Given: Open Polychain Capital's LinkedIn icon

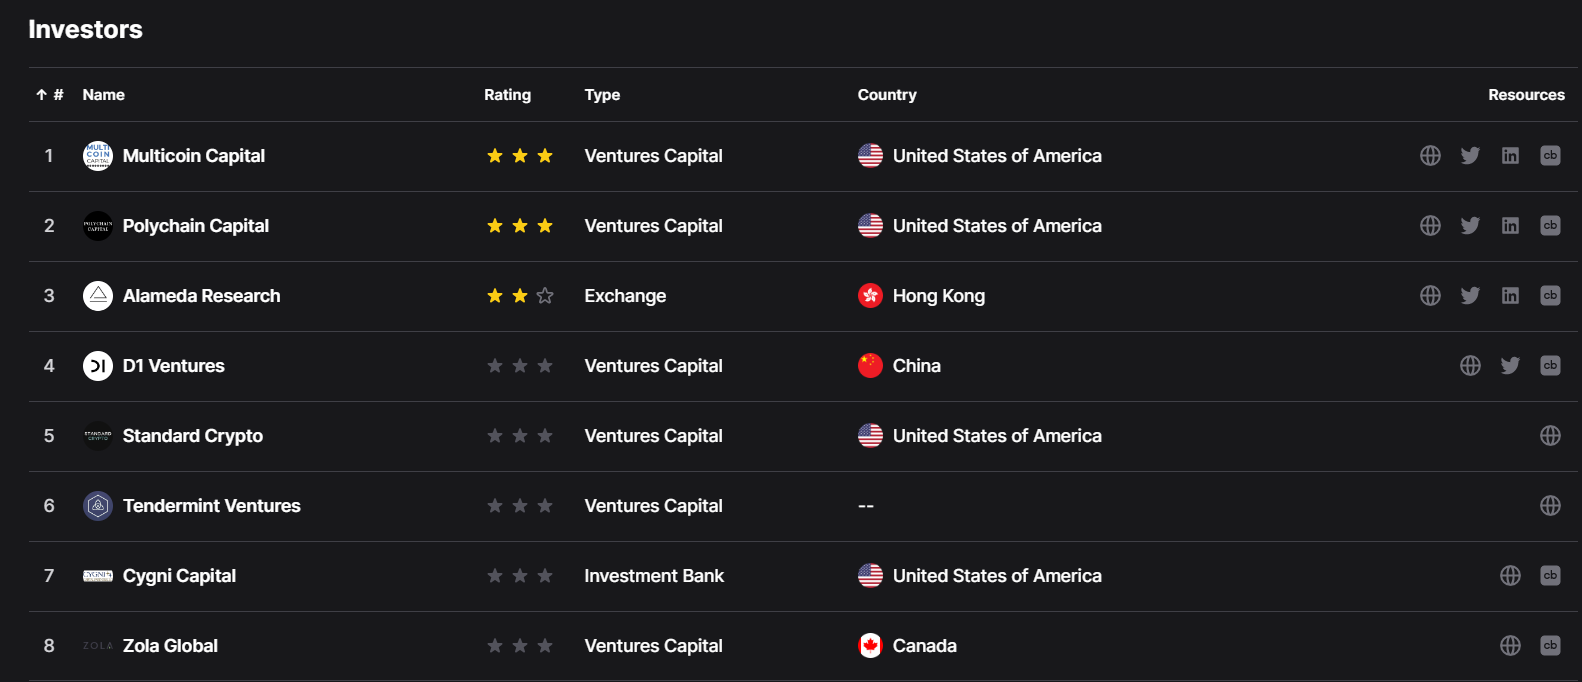Looking at the screenshot, I should (x=1510, y=226).
